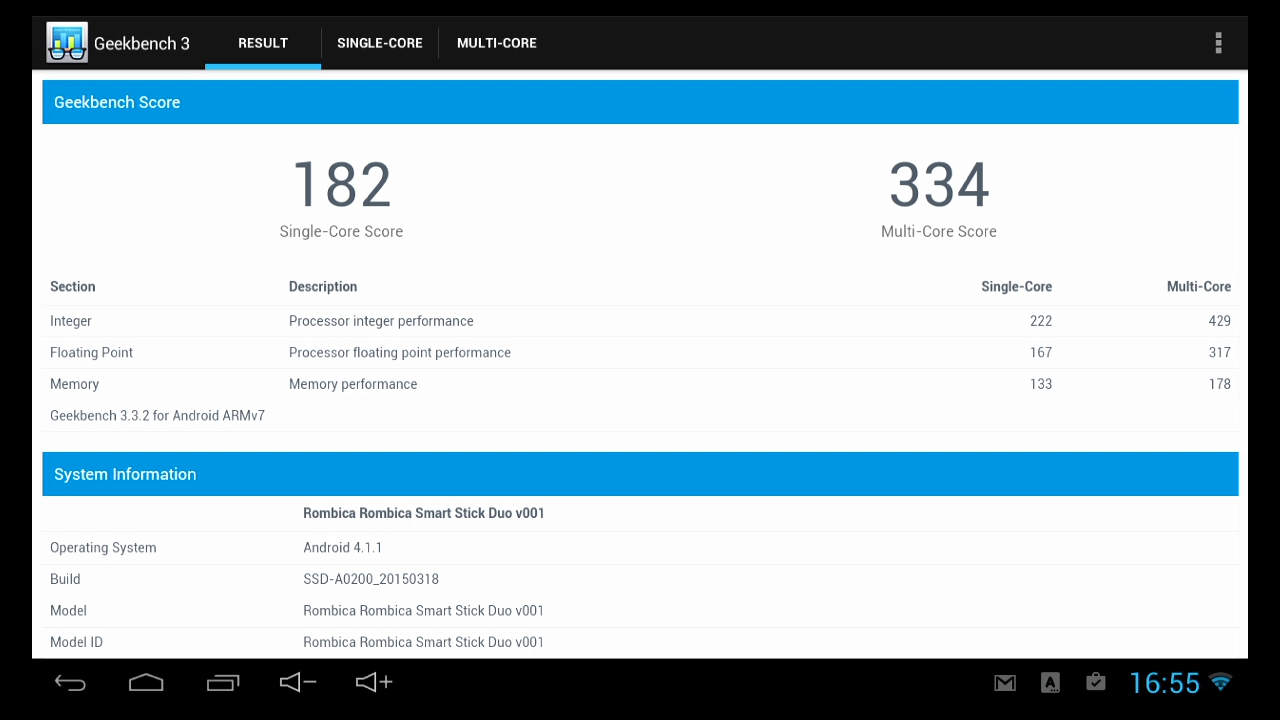
Task: Select the Single-Core column header
Action: [x=1016, y=286]
